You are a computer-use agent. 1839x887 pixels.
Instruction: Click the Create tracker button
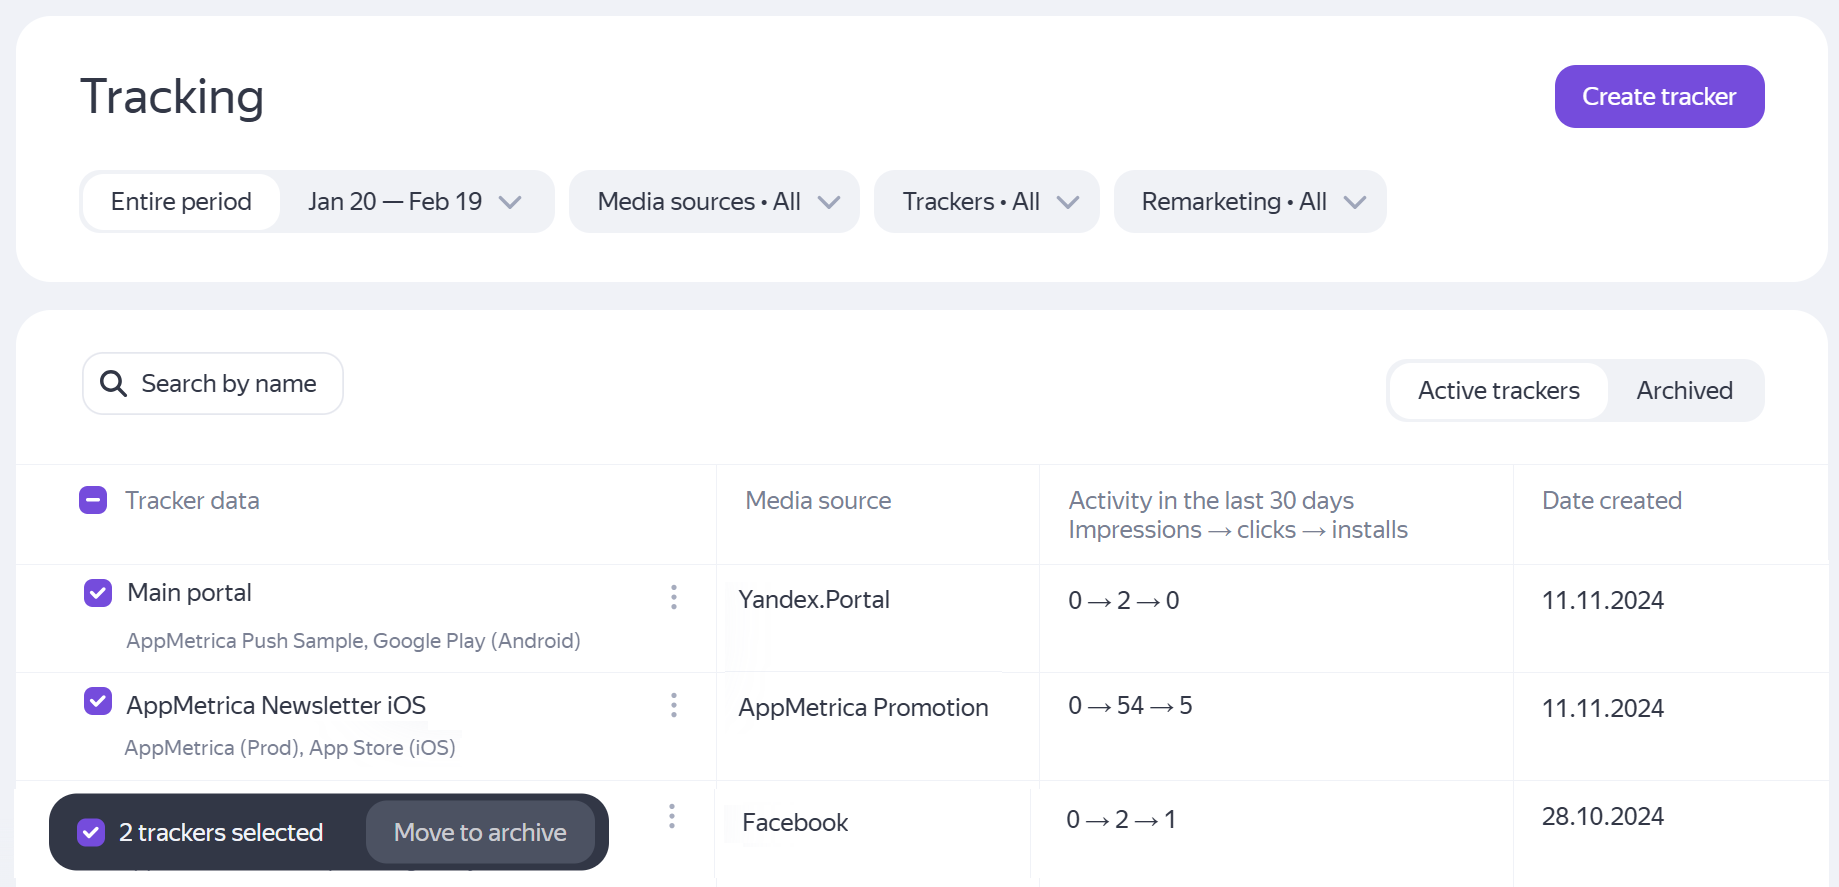[1659, 97]
